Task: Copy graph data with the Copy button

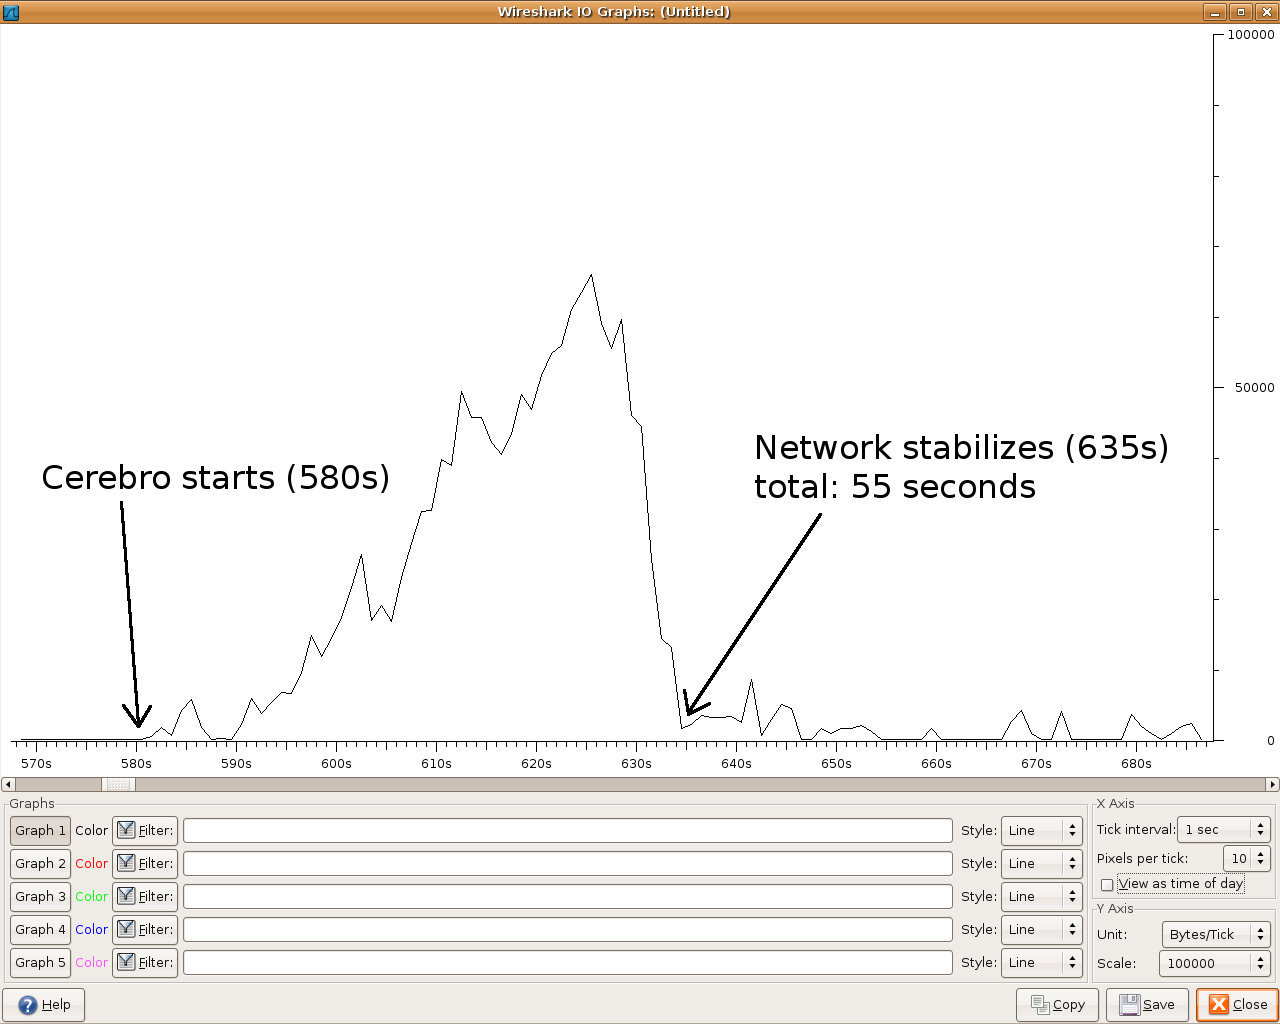Action: 1057,1005
